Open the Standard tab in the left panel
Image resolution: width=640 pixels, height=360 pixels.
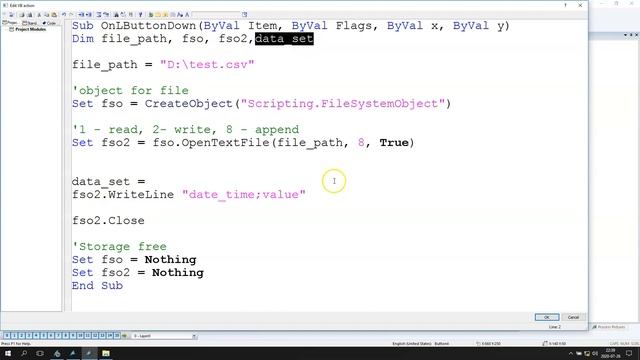30,23
